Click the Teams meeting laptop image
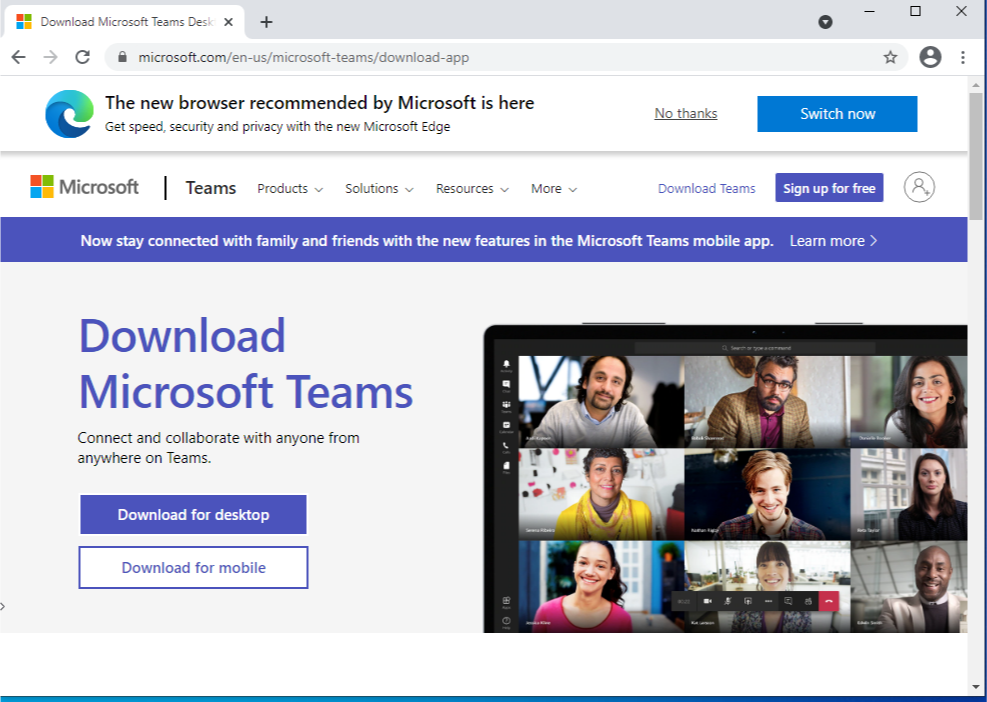Screen dimensions: 987x702 click(725, 478)
